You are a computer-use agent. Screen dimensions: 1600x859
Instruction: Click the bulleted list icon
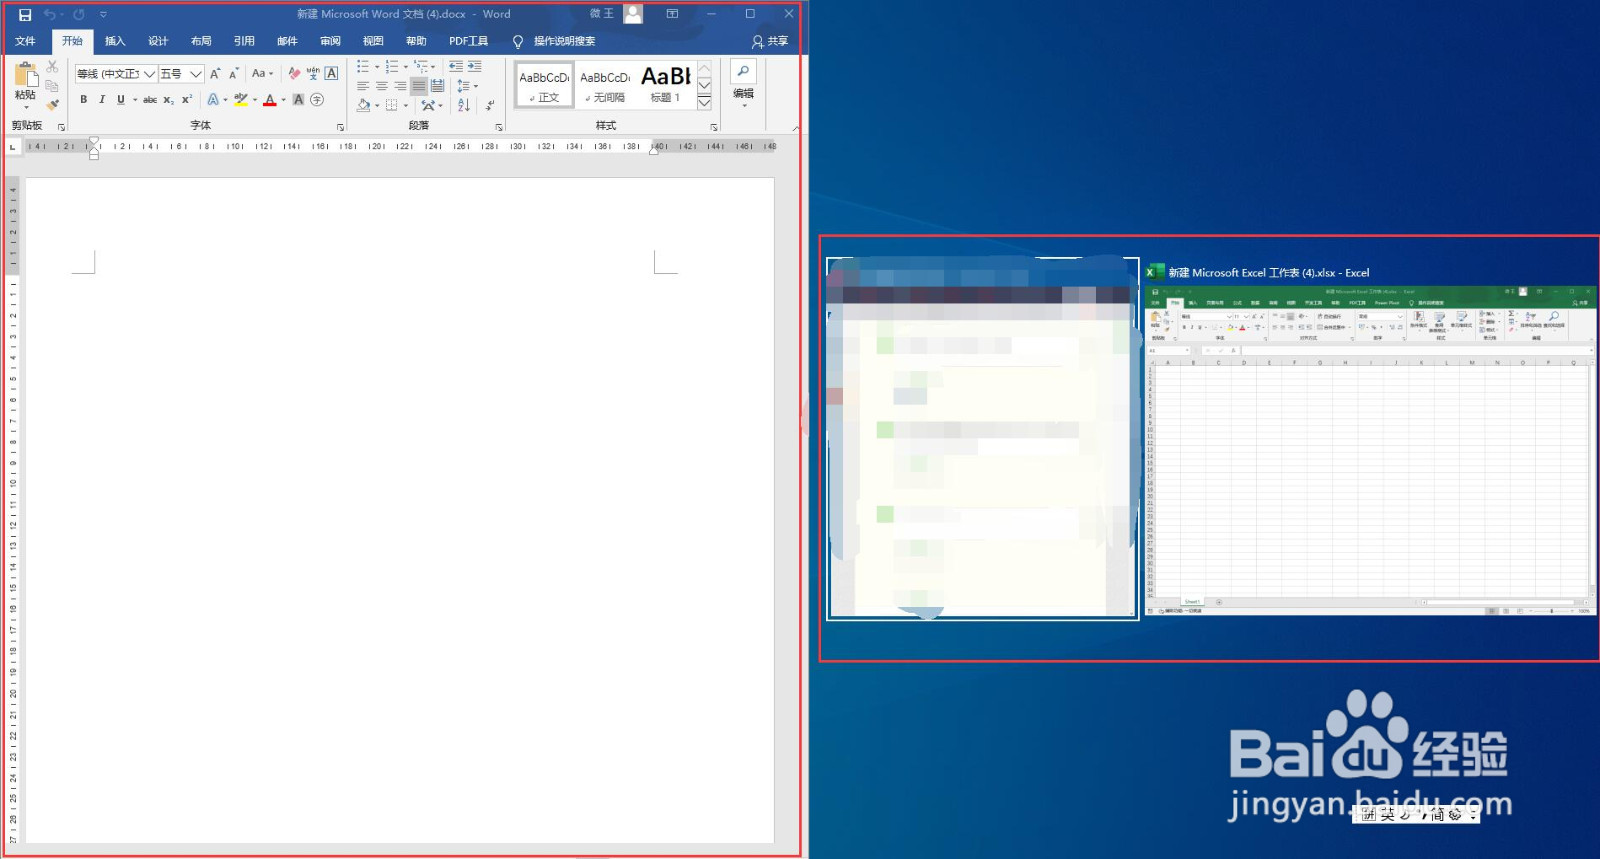(363, 67)
